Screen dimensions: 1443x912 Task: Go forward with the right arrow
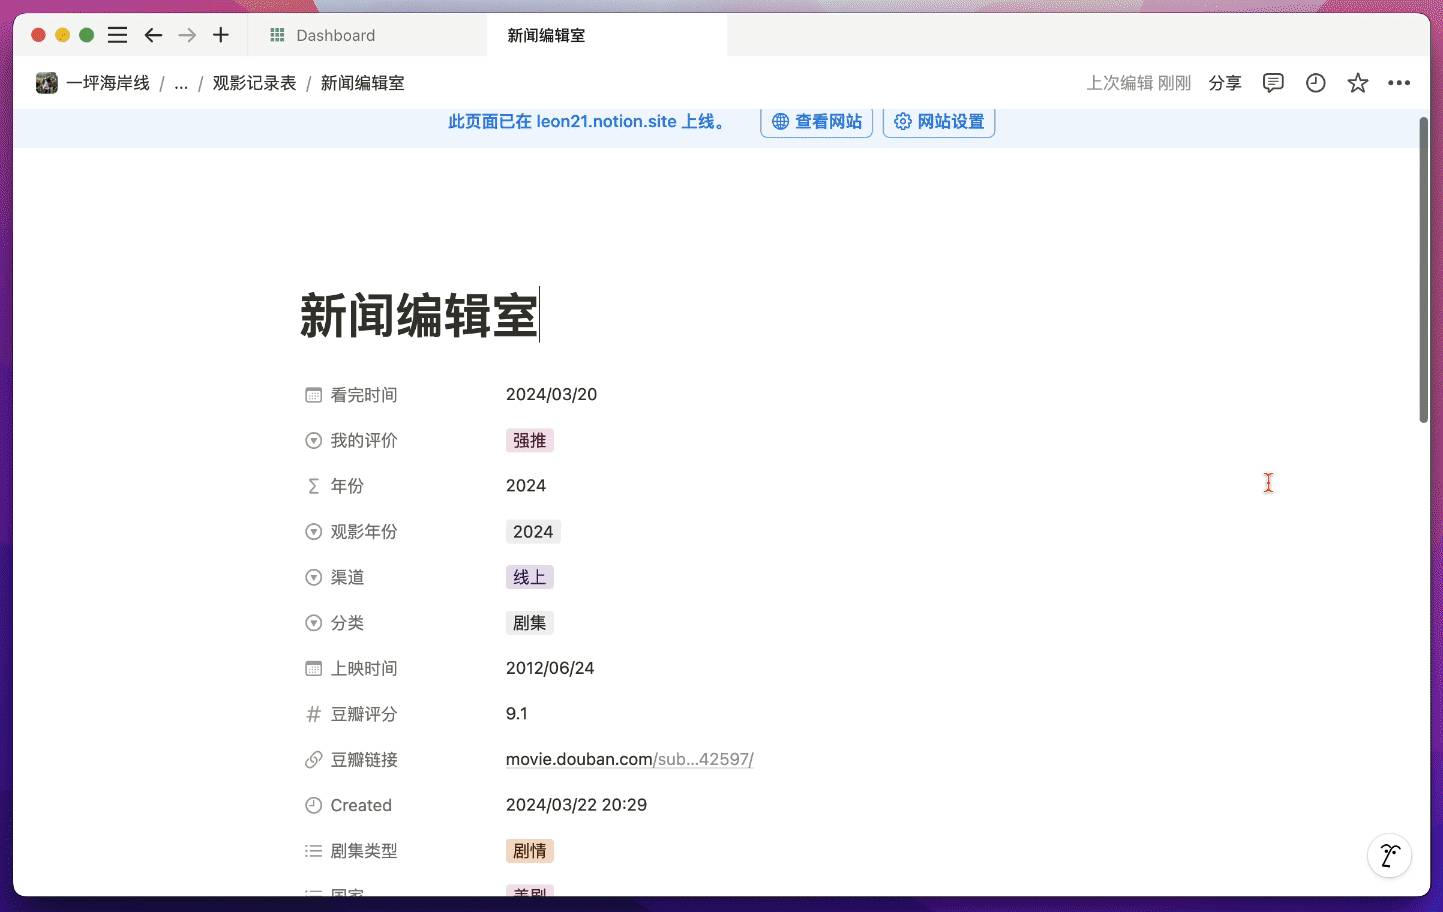point(187,35)
